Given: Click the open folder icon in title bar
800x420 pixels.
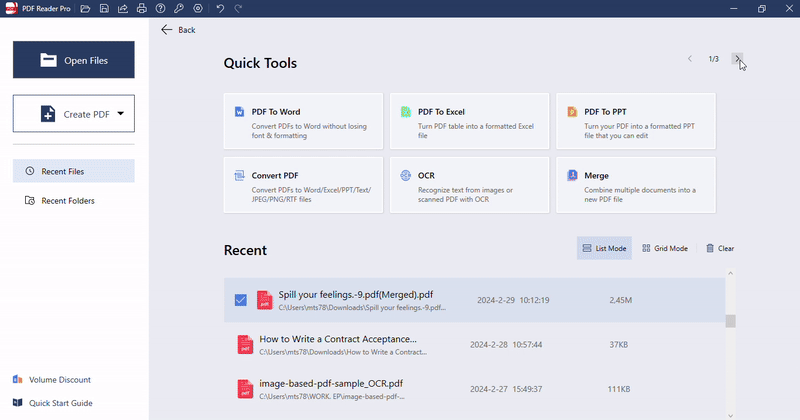Looking at the screenshot, I should pos(86,9).
